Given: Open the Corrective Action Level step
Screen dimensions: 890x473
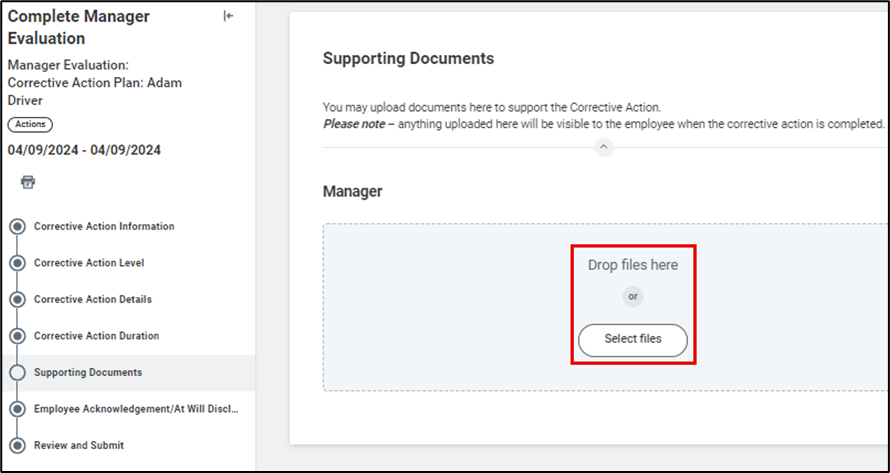Looking at the screenshot, I should point(89,263).
